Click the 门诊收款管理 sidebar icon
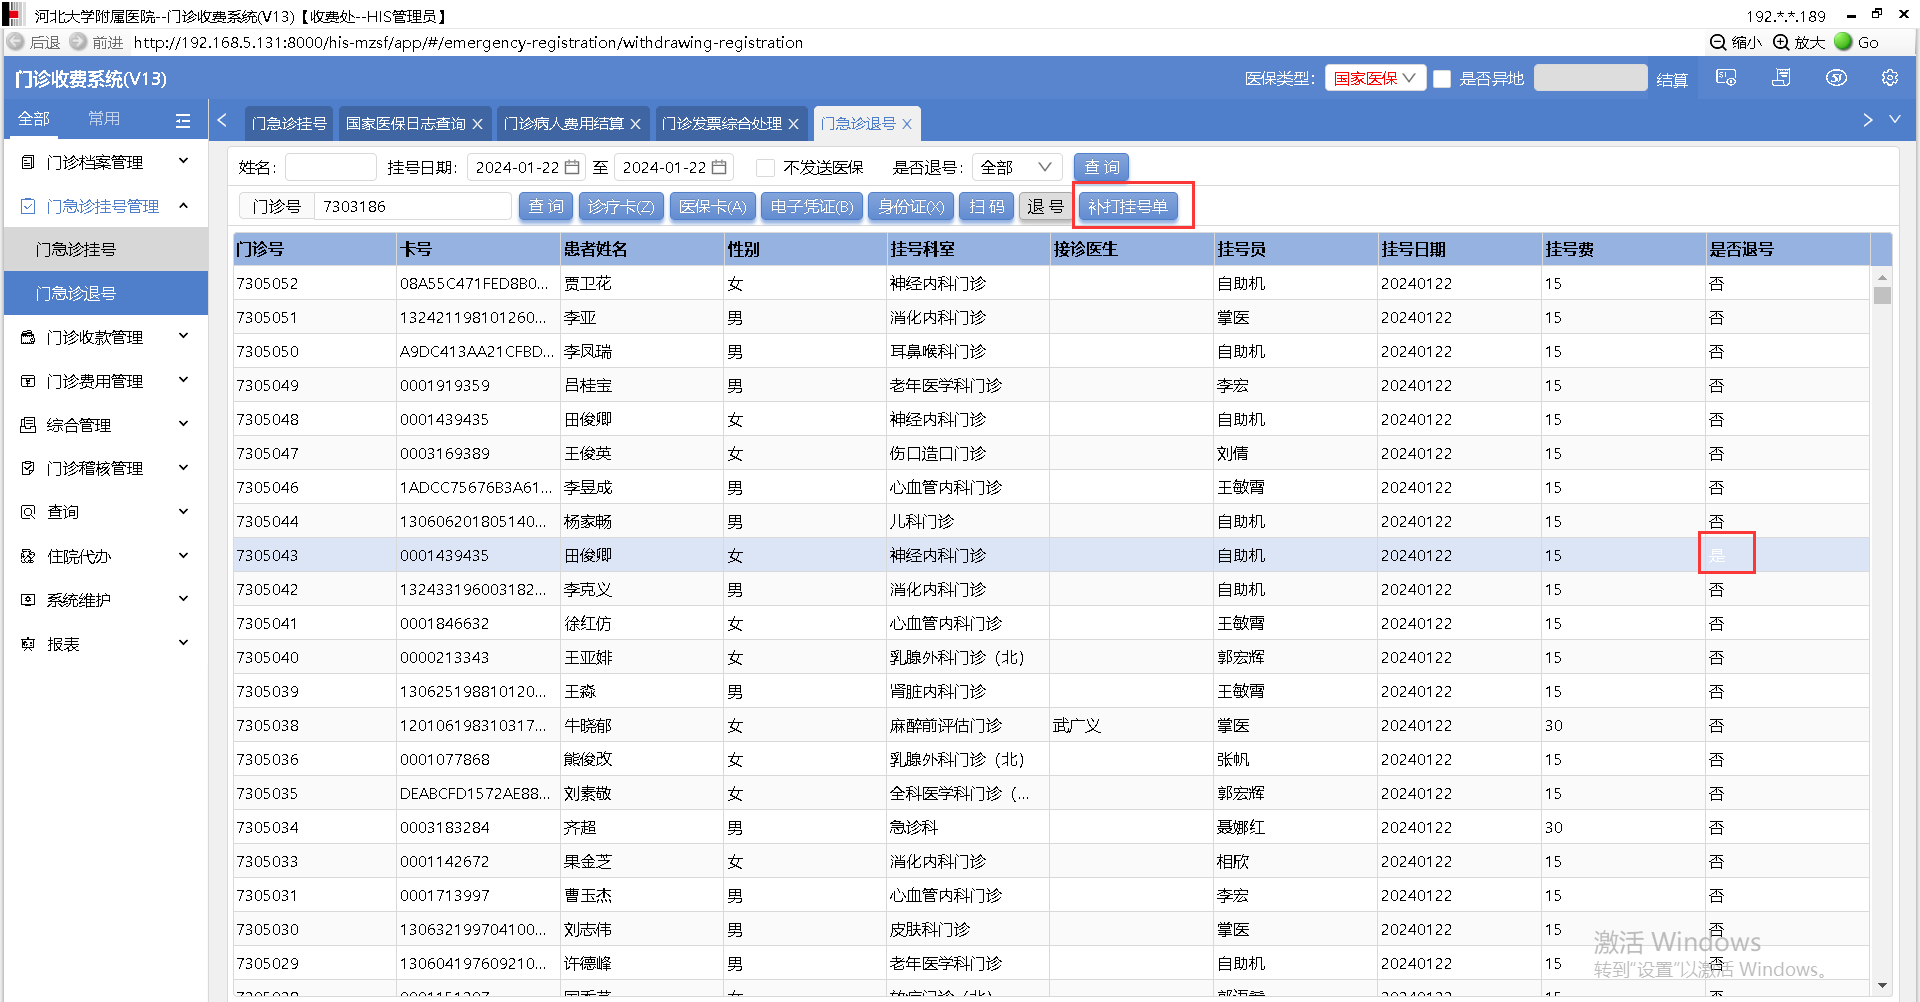 (x=28, y=337)
